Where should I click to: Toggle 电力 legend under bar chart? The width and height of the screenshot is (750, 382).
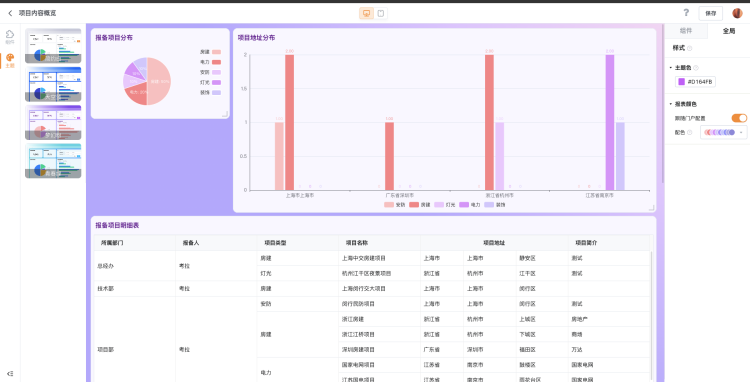tap(470, 205)
